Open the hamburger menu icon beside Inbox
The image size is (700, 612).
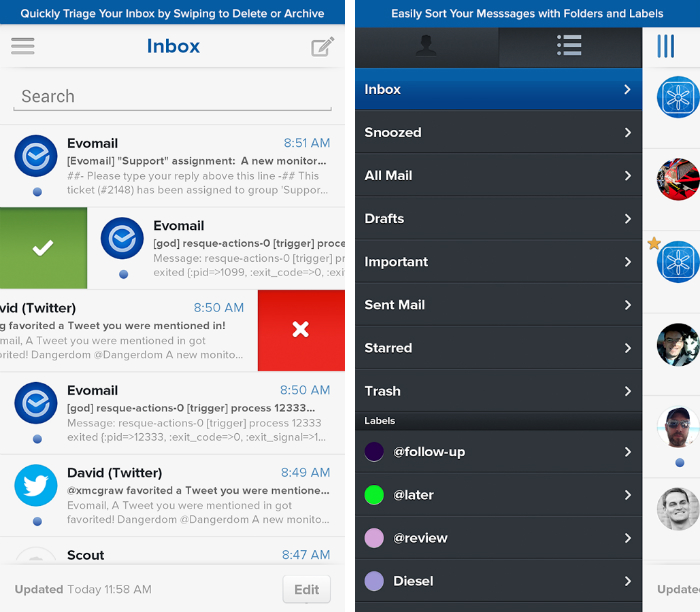pos(23,47)
